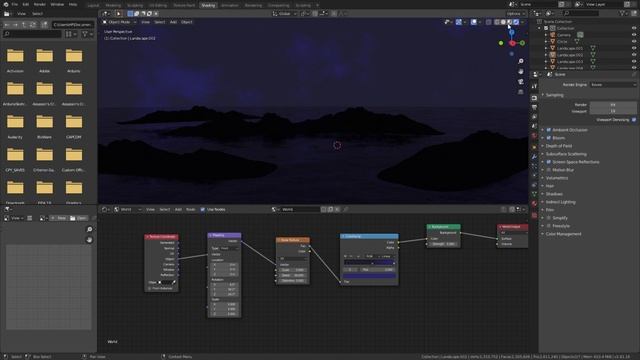Click the New image button

[59, 218]
